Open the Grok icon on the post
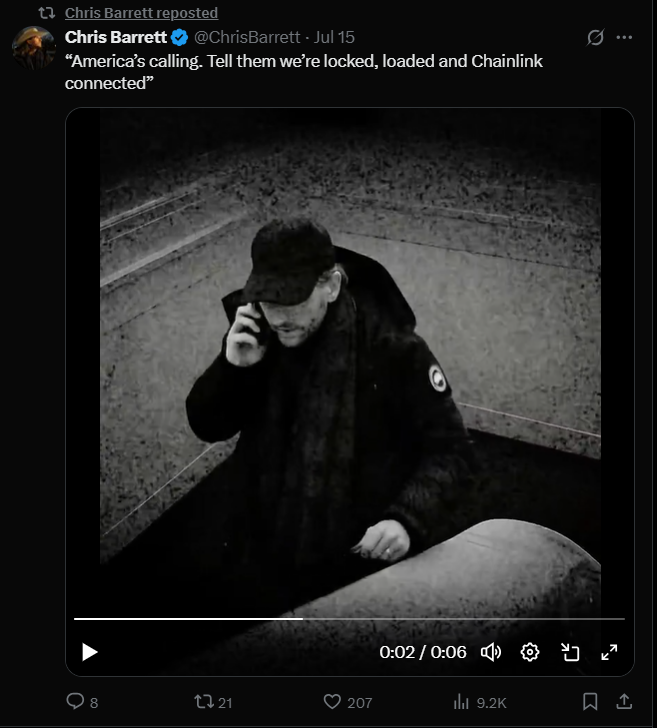Screen dimensions: 657x728 (595, 37)
